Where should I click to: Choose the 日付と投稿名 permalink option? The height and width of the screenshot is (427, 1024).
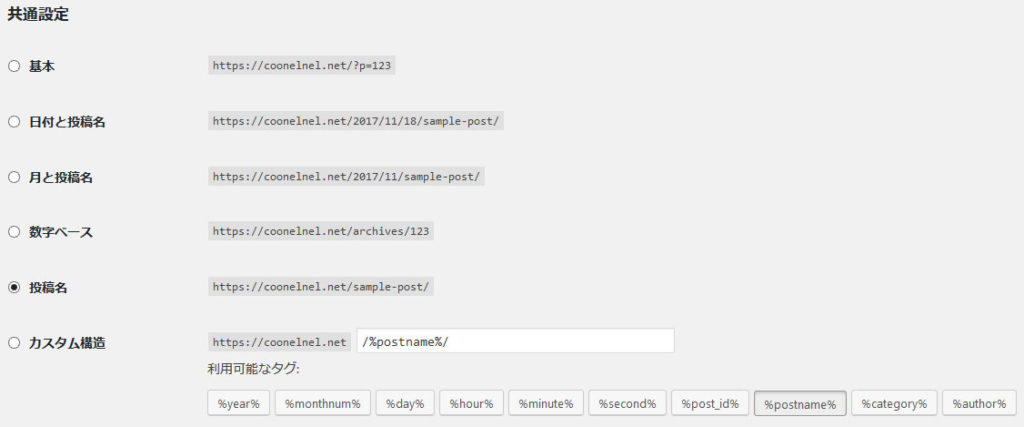click(x=14, y=122)
